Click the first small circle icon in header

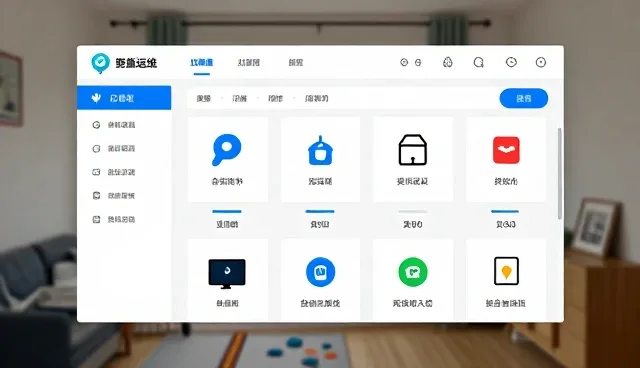pyautogui.click(x=404, y=62)
